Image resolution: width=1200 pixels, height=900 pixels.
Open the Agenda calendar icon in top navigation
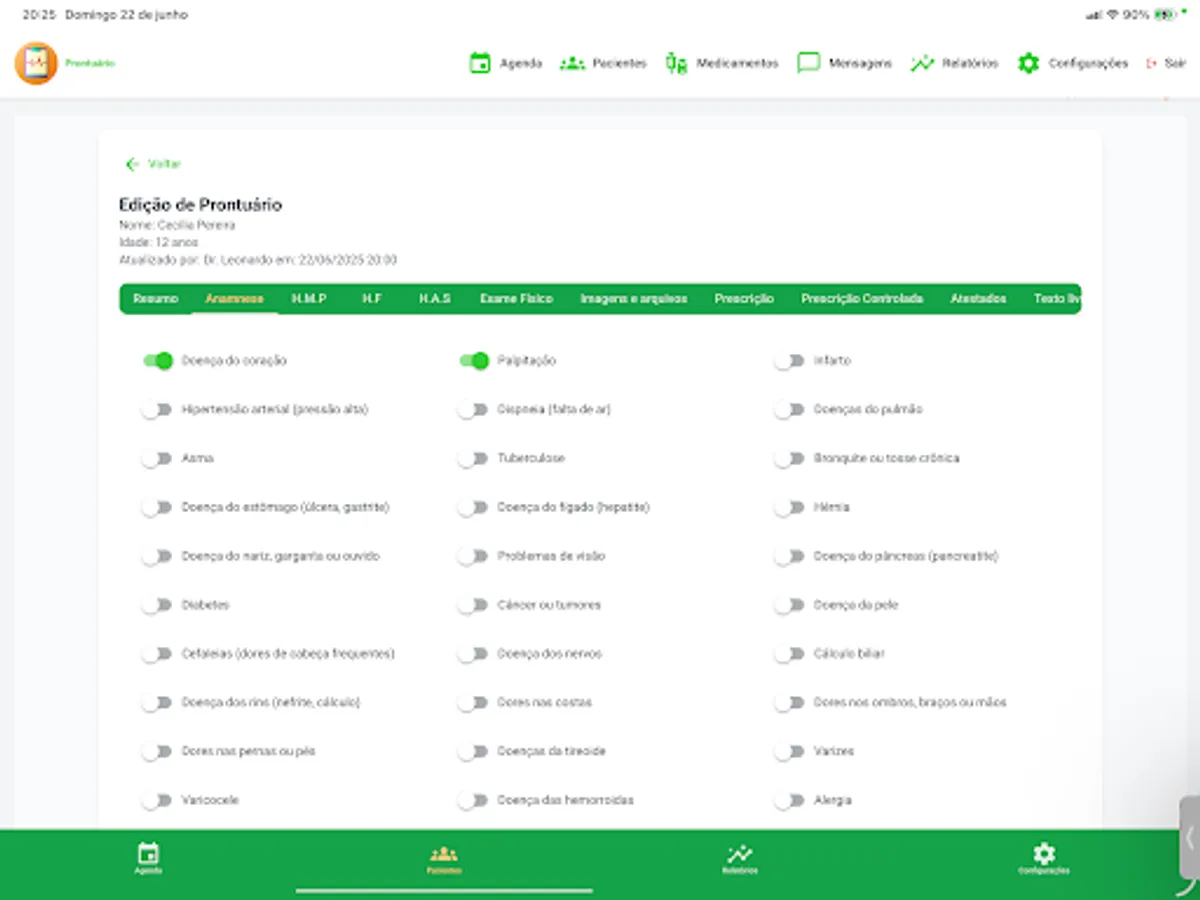480,63
